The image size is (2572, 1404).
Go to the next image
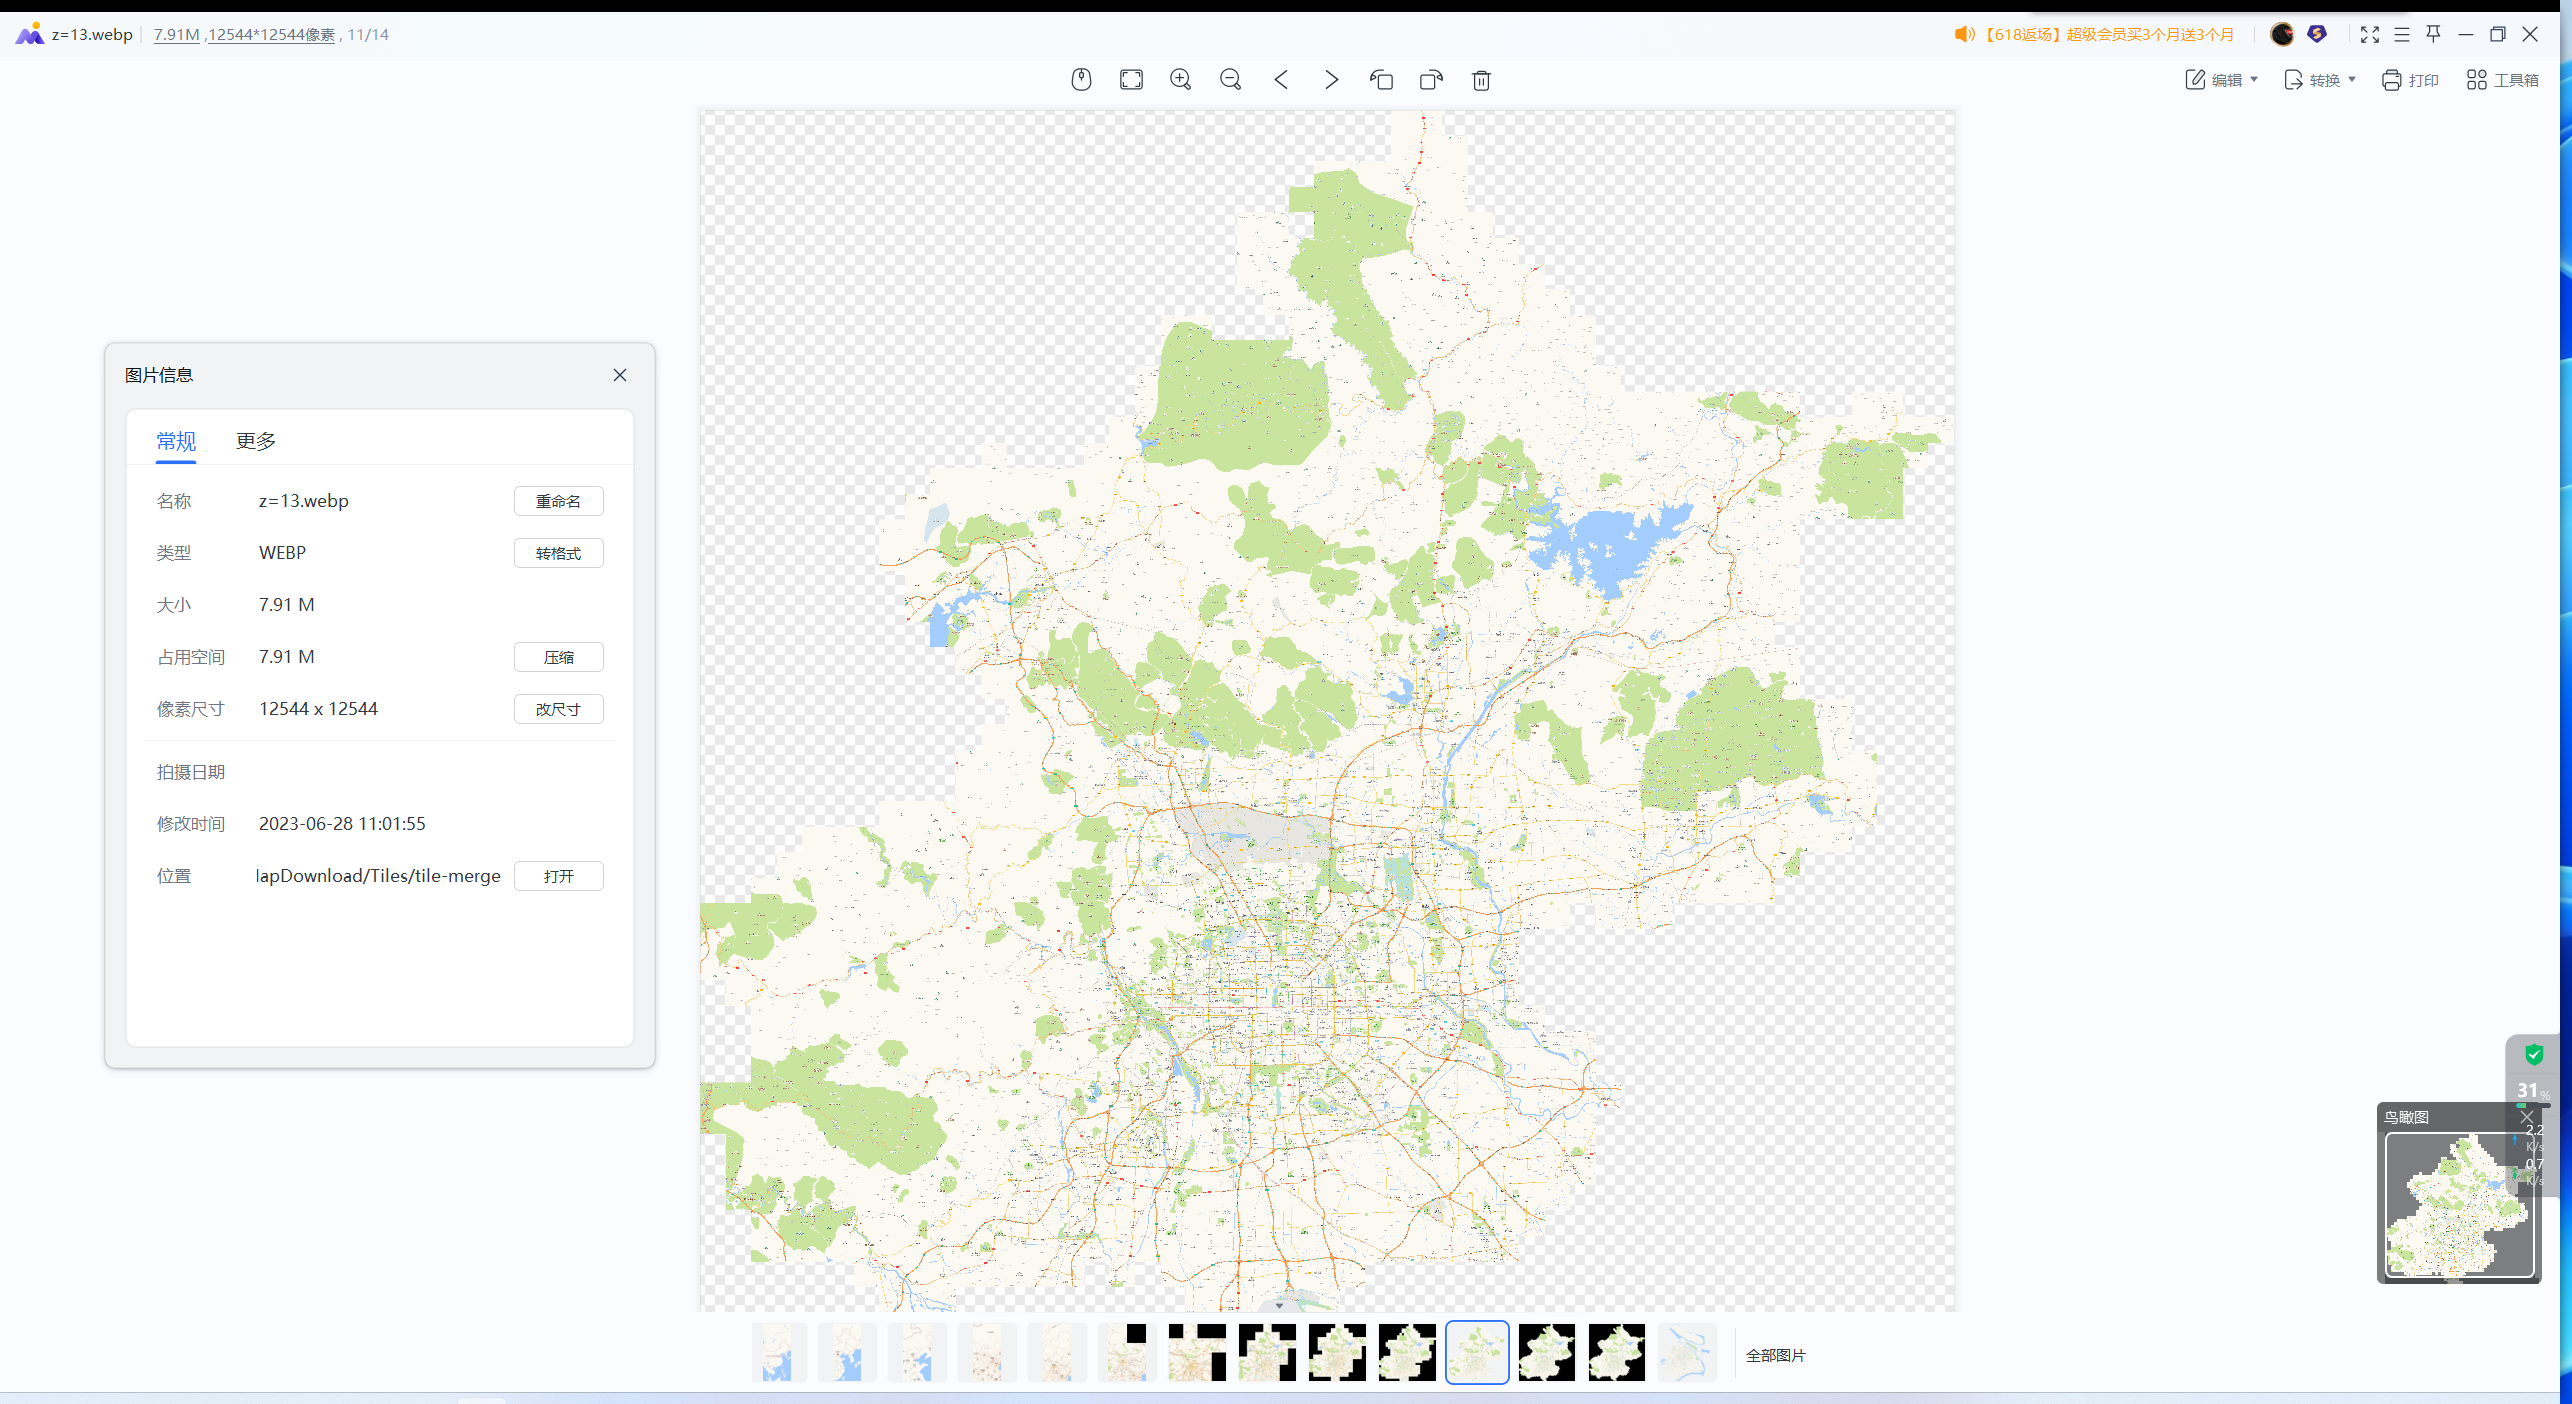coord(1331,80)
